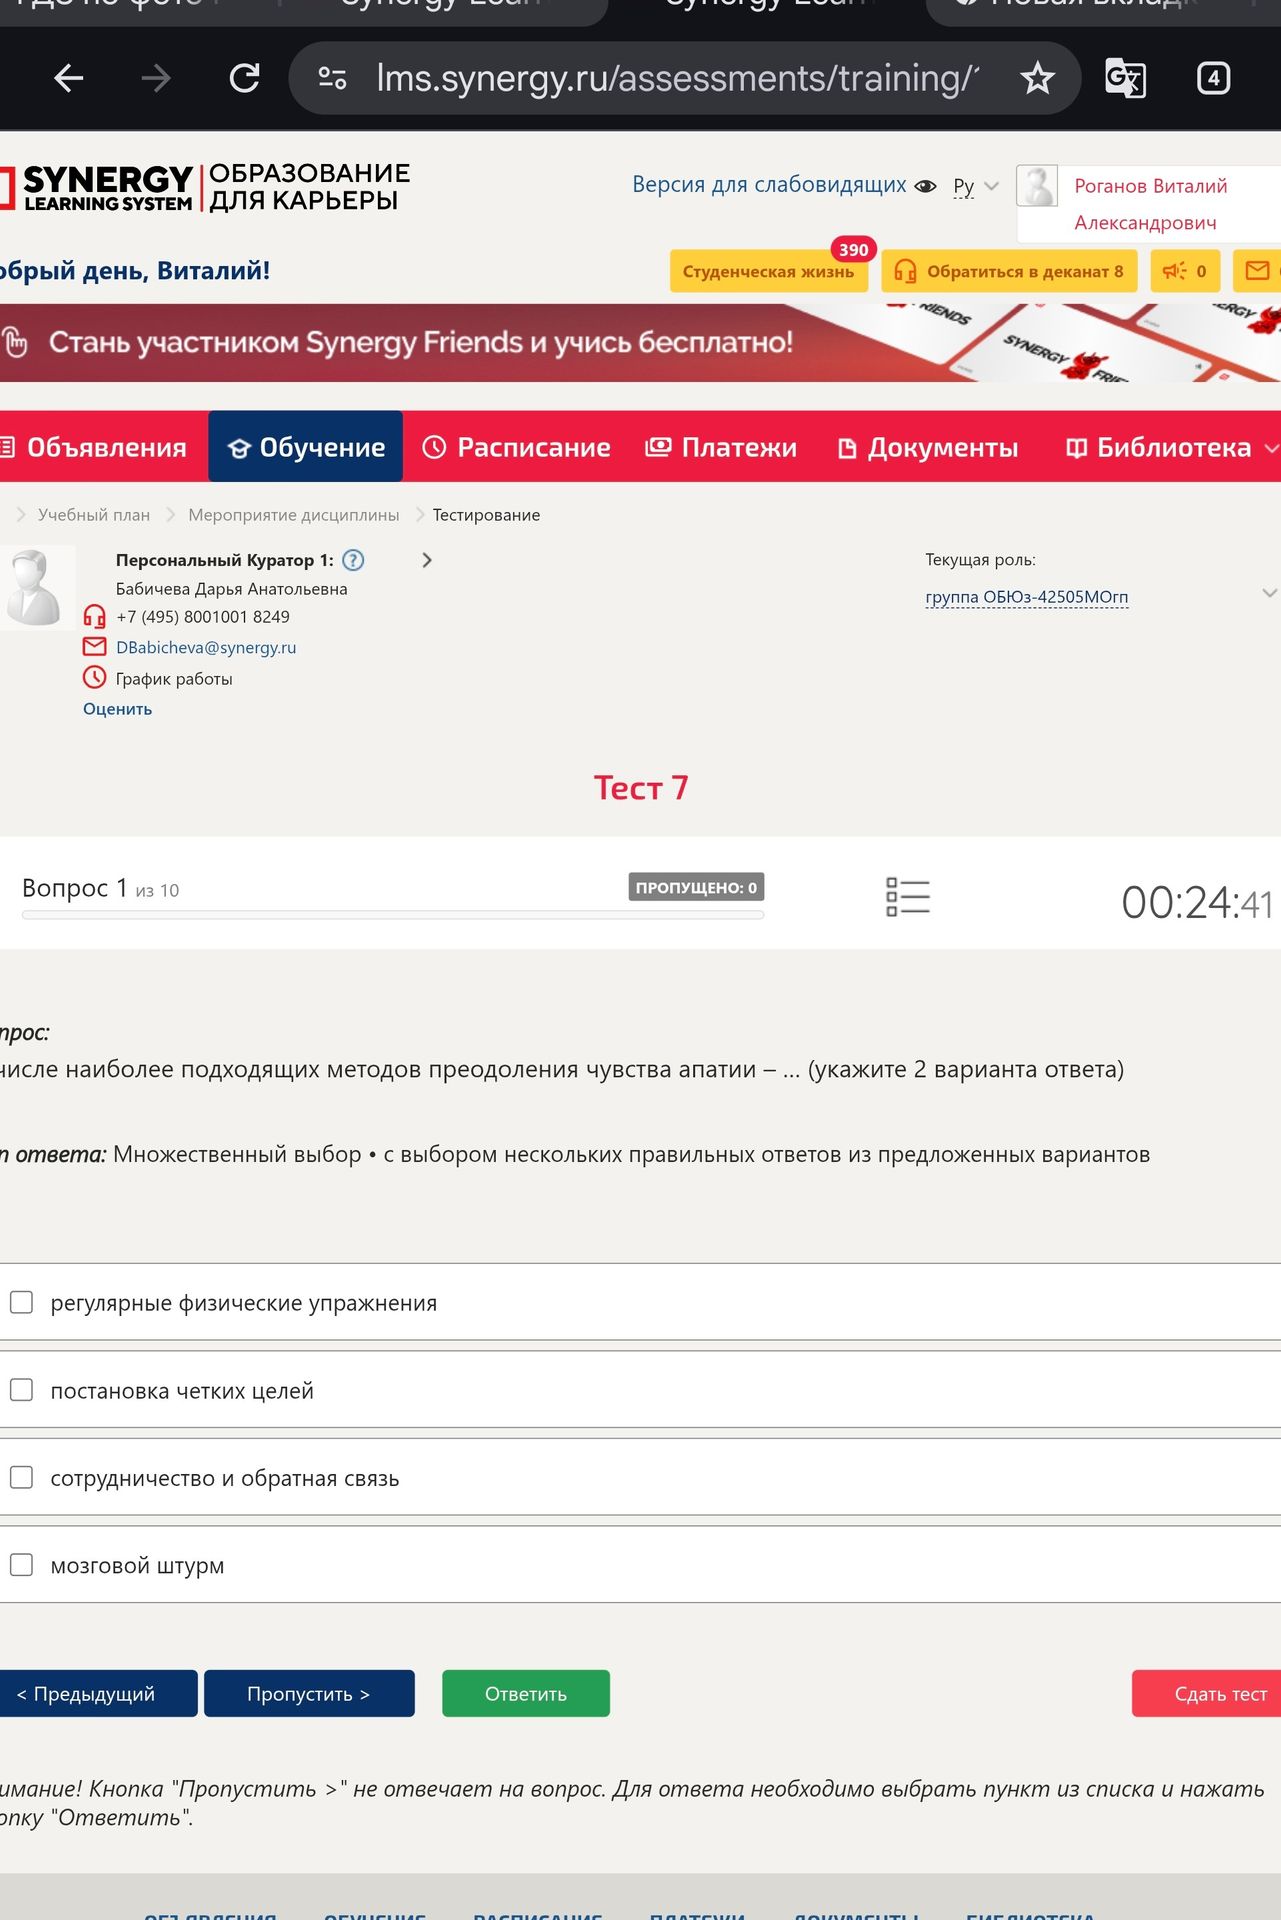Open the announcements megaphone icon showing 0
This screenshot has width=1281, height=1920.
click(1184, 271)
